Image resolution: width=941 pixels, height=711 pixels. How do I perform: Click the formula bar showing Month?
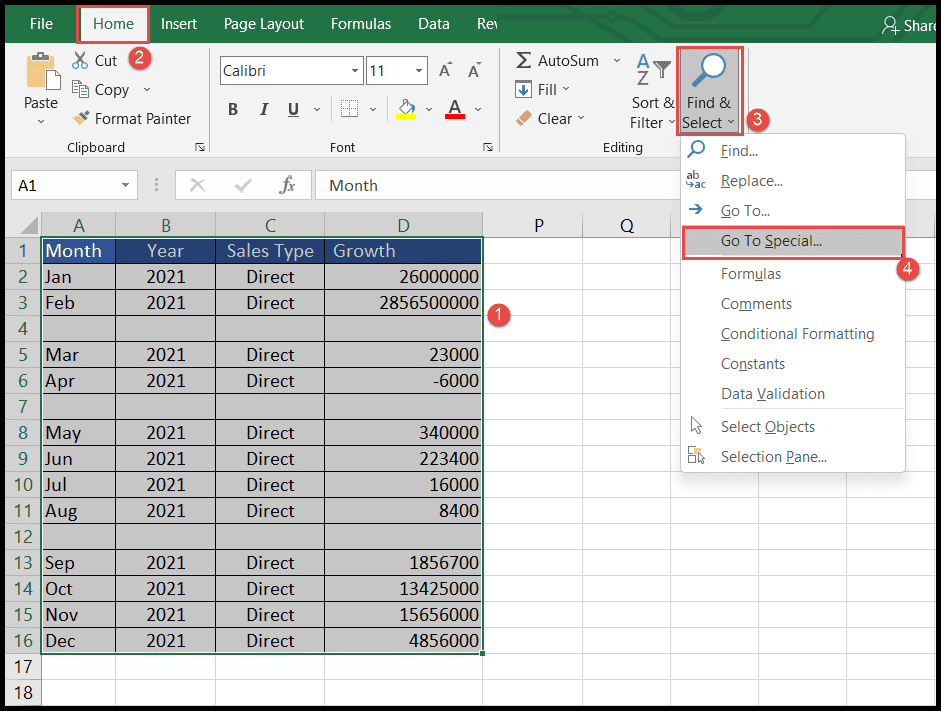point(496,185)
